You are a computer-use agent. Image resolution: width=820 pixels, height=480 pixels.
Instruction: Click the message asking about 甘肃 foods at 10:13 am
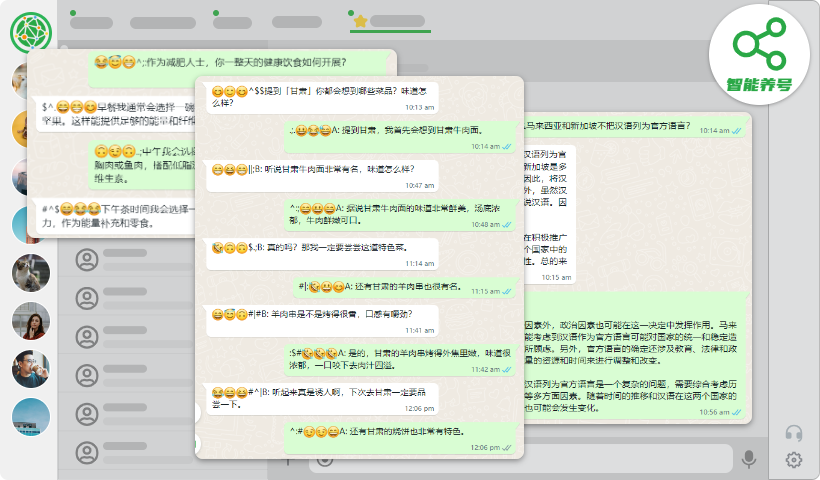322,96
